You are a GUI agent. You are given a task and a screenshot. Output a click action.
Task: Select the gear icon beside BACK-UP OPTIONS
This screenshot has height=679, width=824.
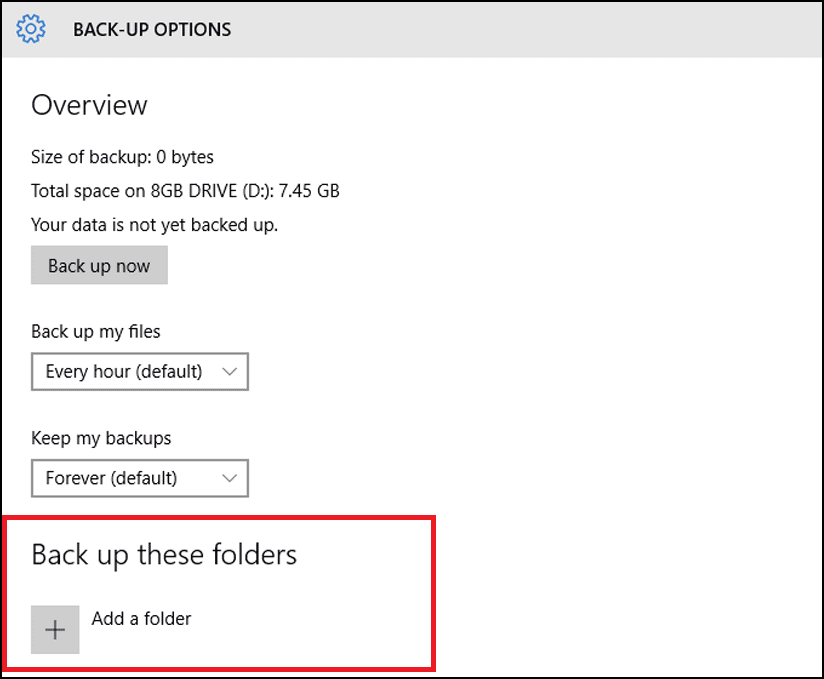30,29
